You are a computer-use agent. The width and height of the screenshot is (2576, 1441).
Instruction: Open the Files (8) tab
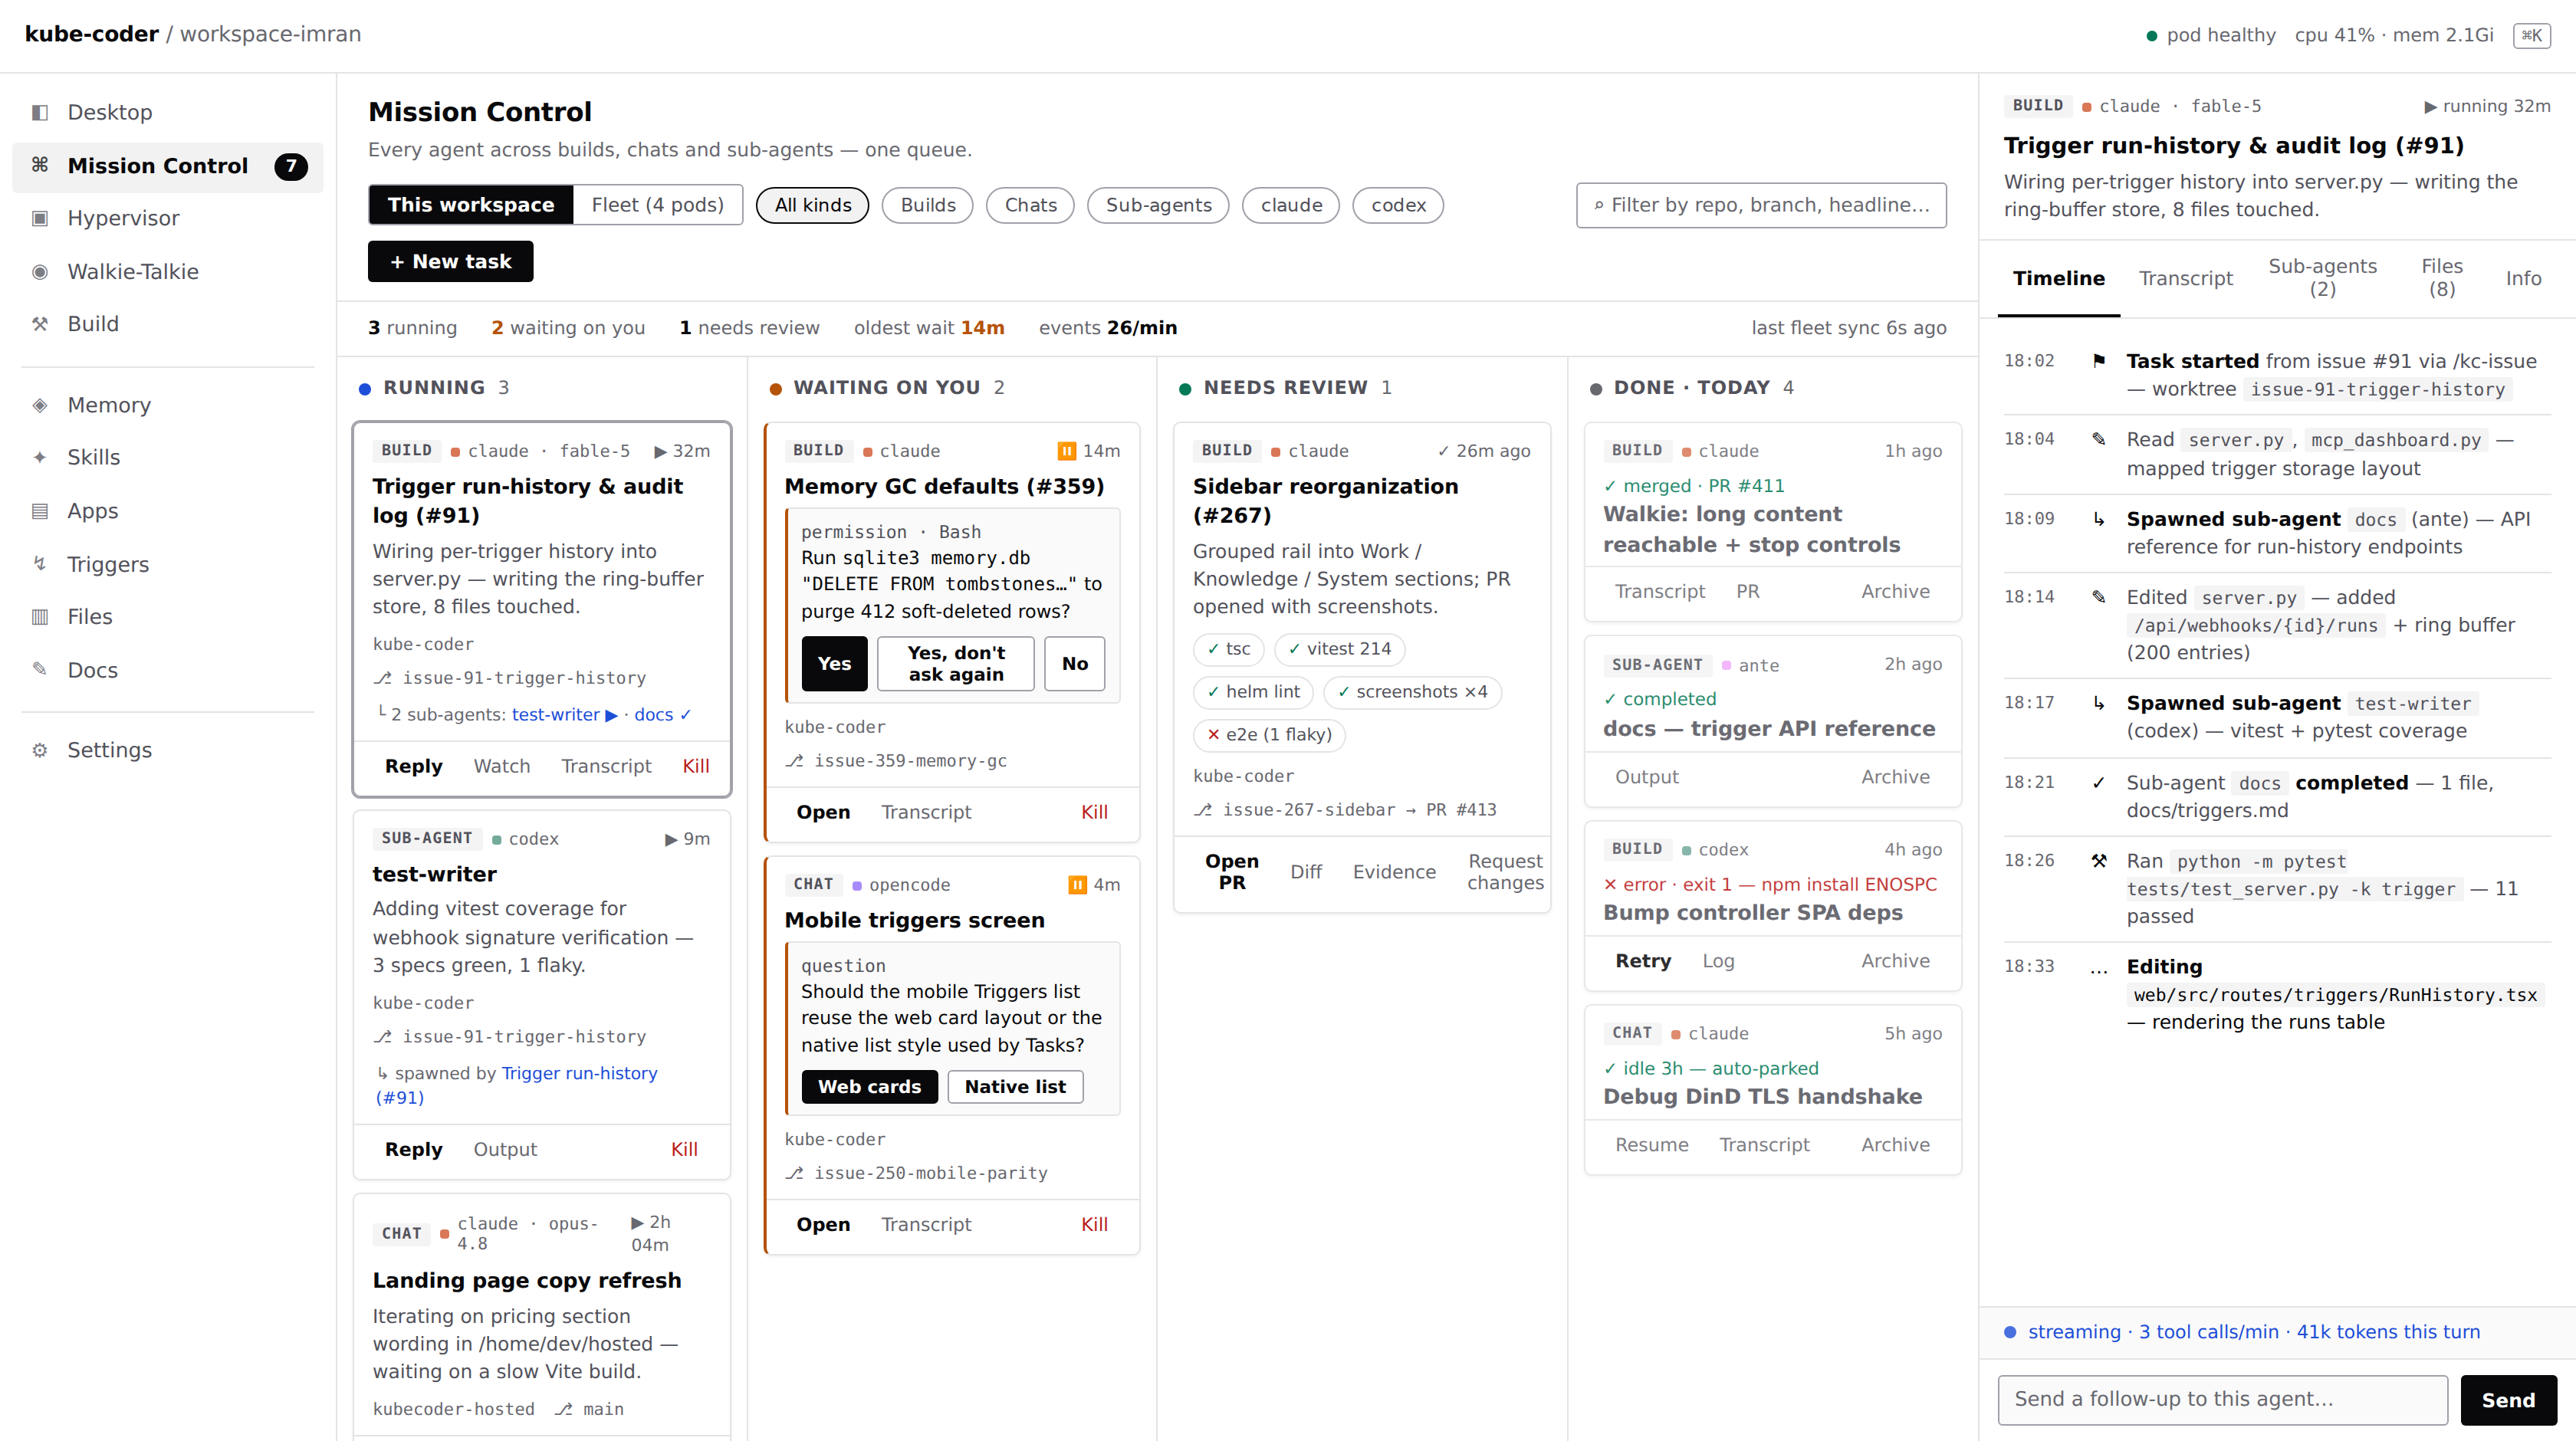(2442, 278)
